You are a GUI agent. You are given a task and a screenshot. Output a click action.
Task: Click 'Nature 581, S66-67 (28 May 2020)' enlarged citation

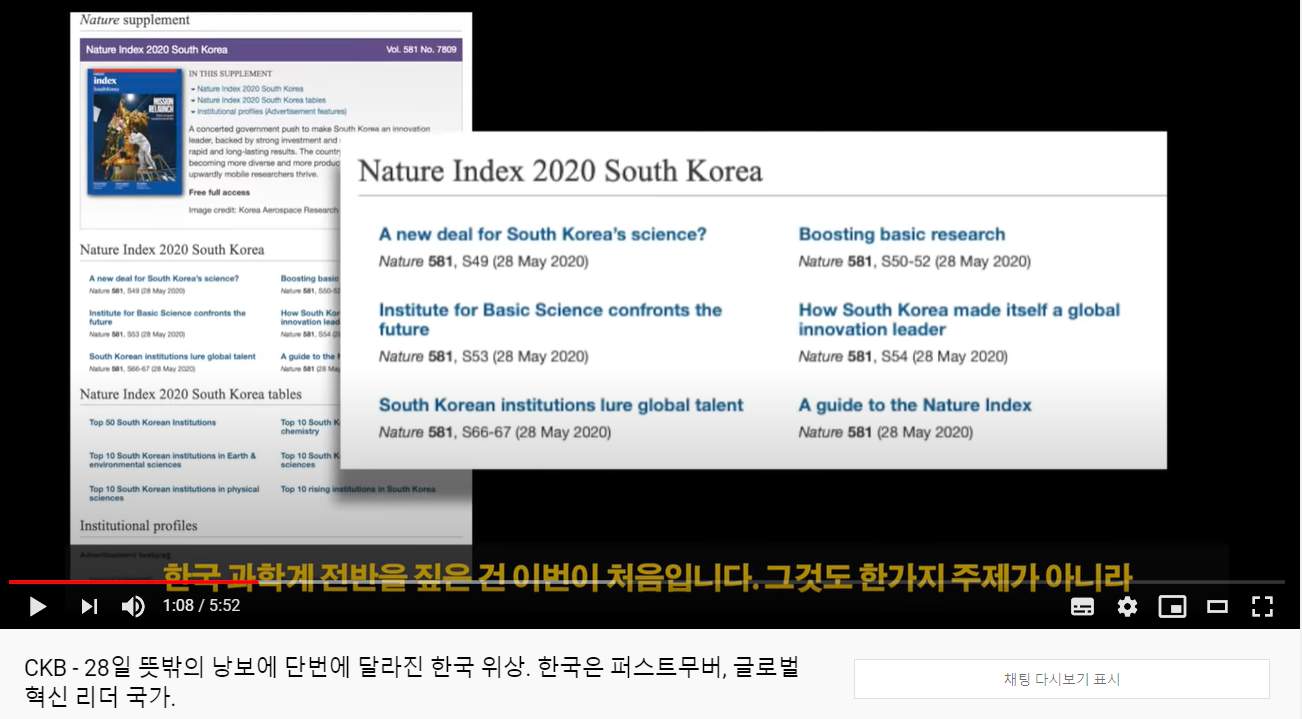point(495,433)
